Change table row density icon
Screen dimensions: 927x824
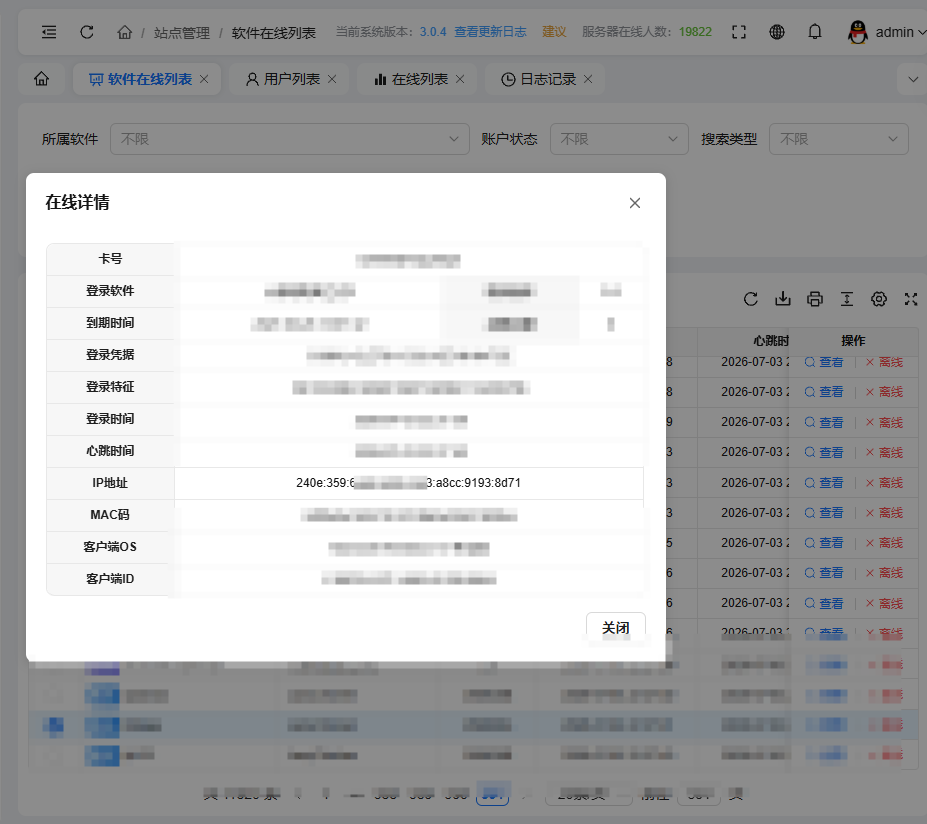tap(847, 299)
